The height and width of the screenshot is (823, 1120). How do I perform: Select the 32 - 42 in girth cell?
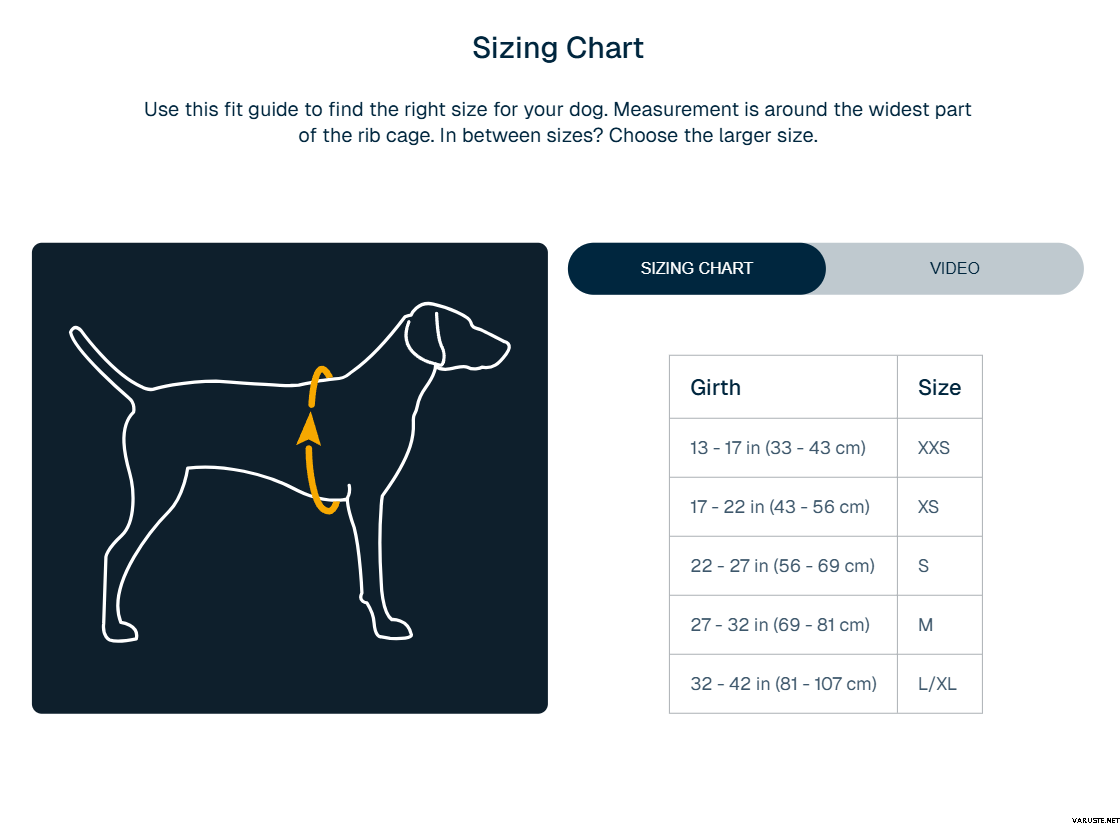click(x=783, y=683)
